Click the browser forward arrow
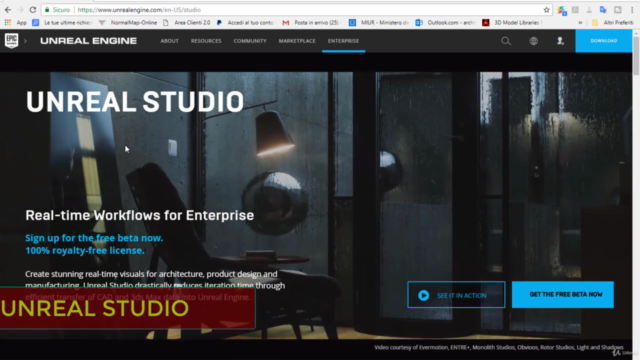Image resolution: width=640 pixels, height=360 pixels. tap(20, 10)
